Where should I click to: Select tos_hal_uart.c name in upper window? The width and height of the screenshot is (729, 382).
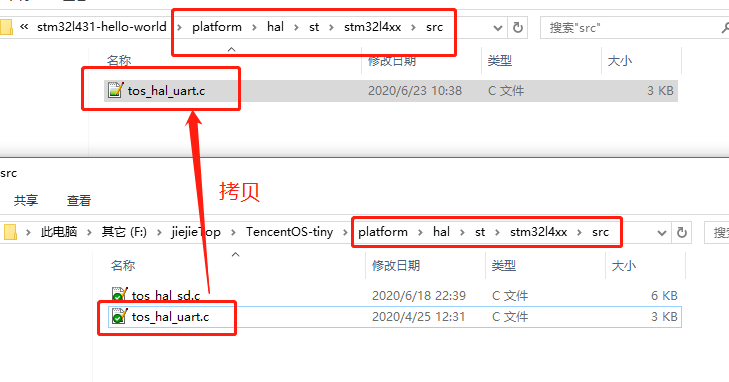pyautogui.click(x=166, y=91)
